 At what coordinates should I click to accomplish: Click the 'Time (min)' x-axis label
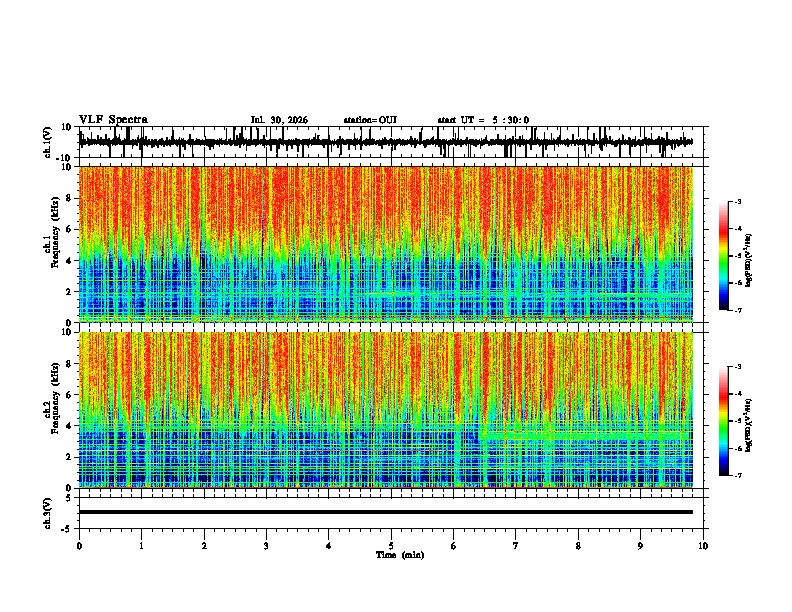pyautogui.click(x=400, y=555)
